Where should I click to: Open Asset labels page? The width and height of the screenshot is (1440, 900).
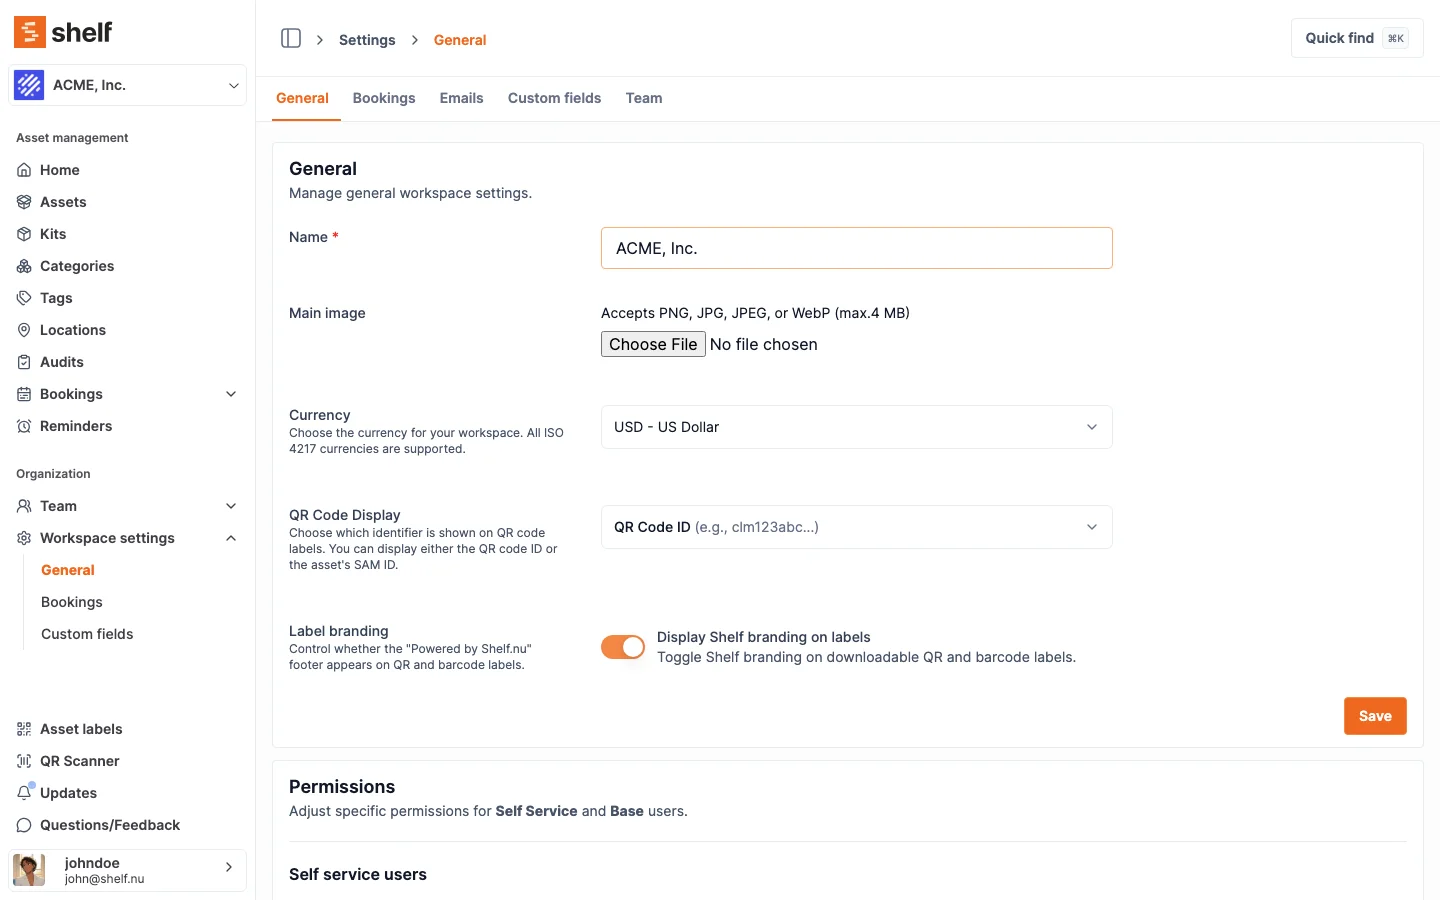(x=81, y=729)
